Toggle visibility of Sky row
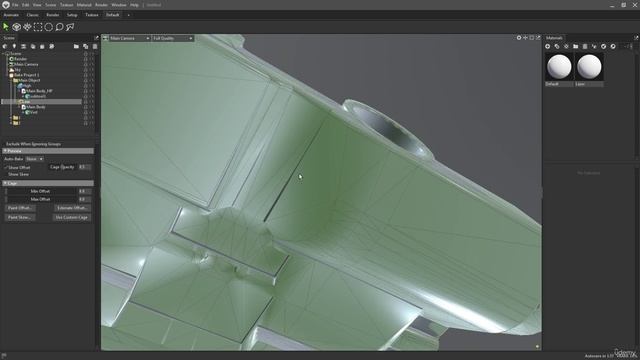 pyautogui.click(x=86, y=70)
